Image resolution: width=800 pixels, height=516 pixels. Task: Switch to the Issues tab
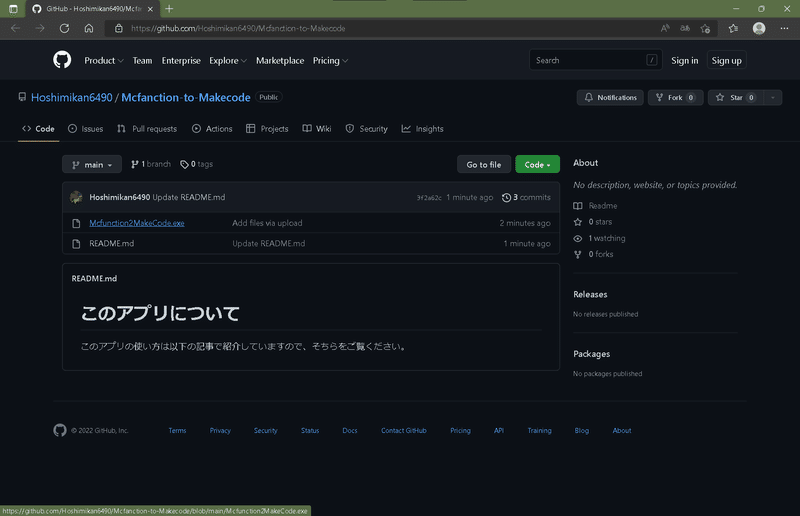(86, 129)
